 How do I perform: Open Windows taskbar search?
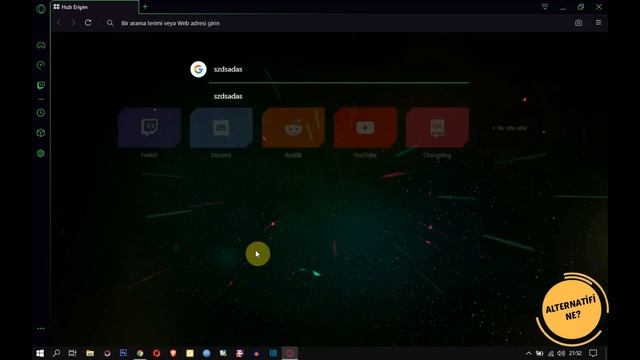56,353
